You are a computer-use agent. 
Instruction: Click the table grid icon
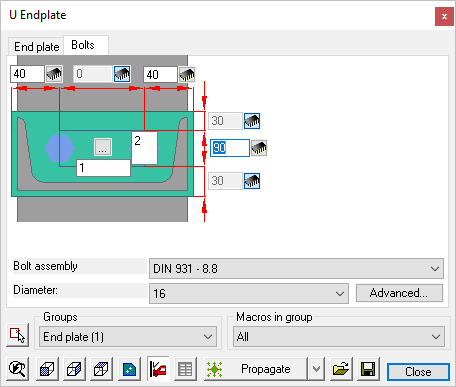point(185,369)
